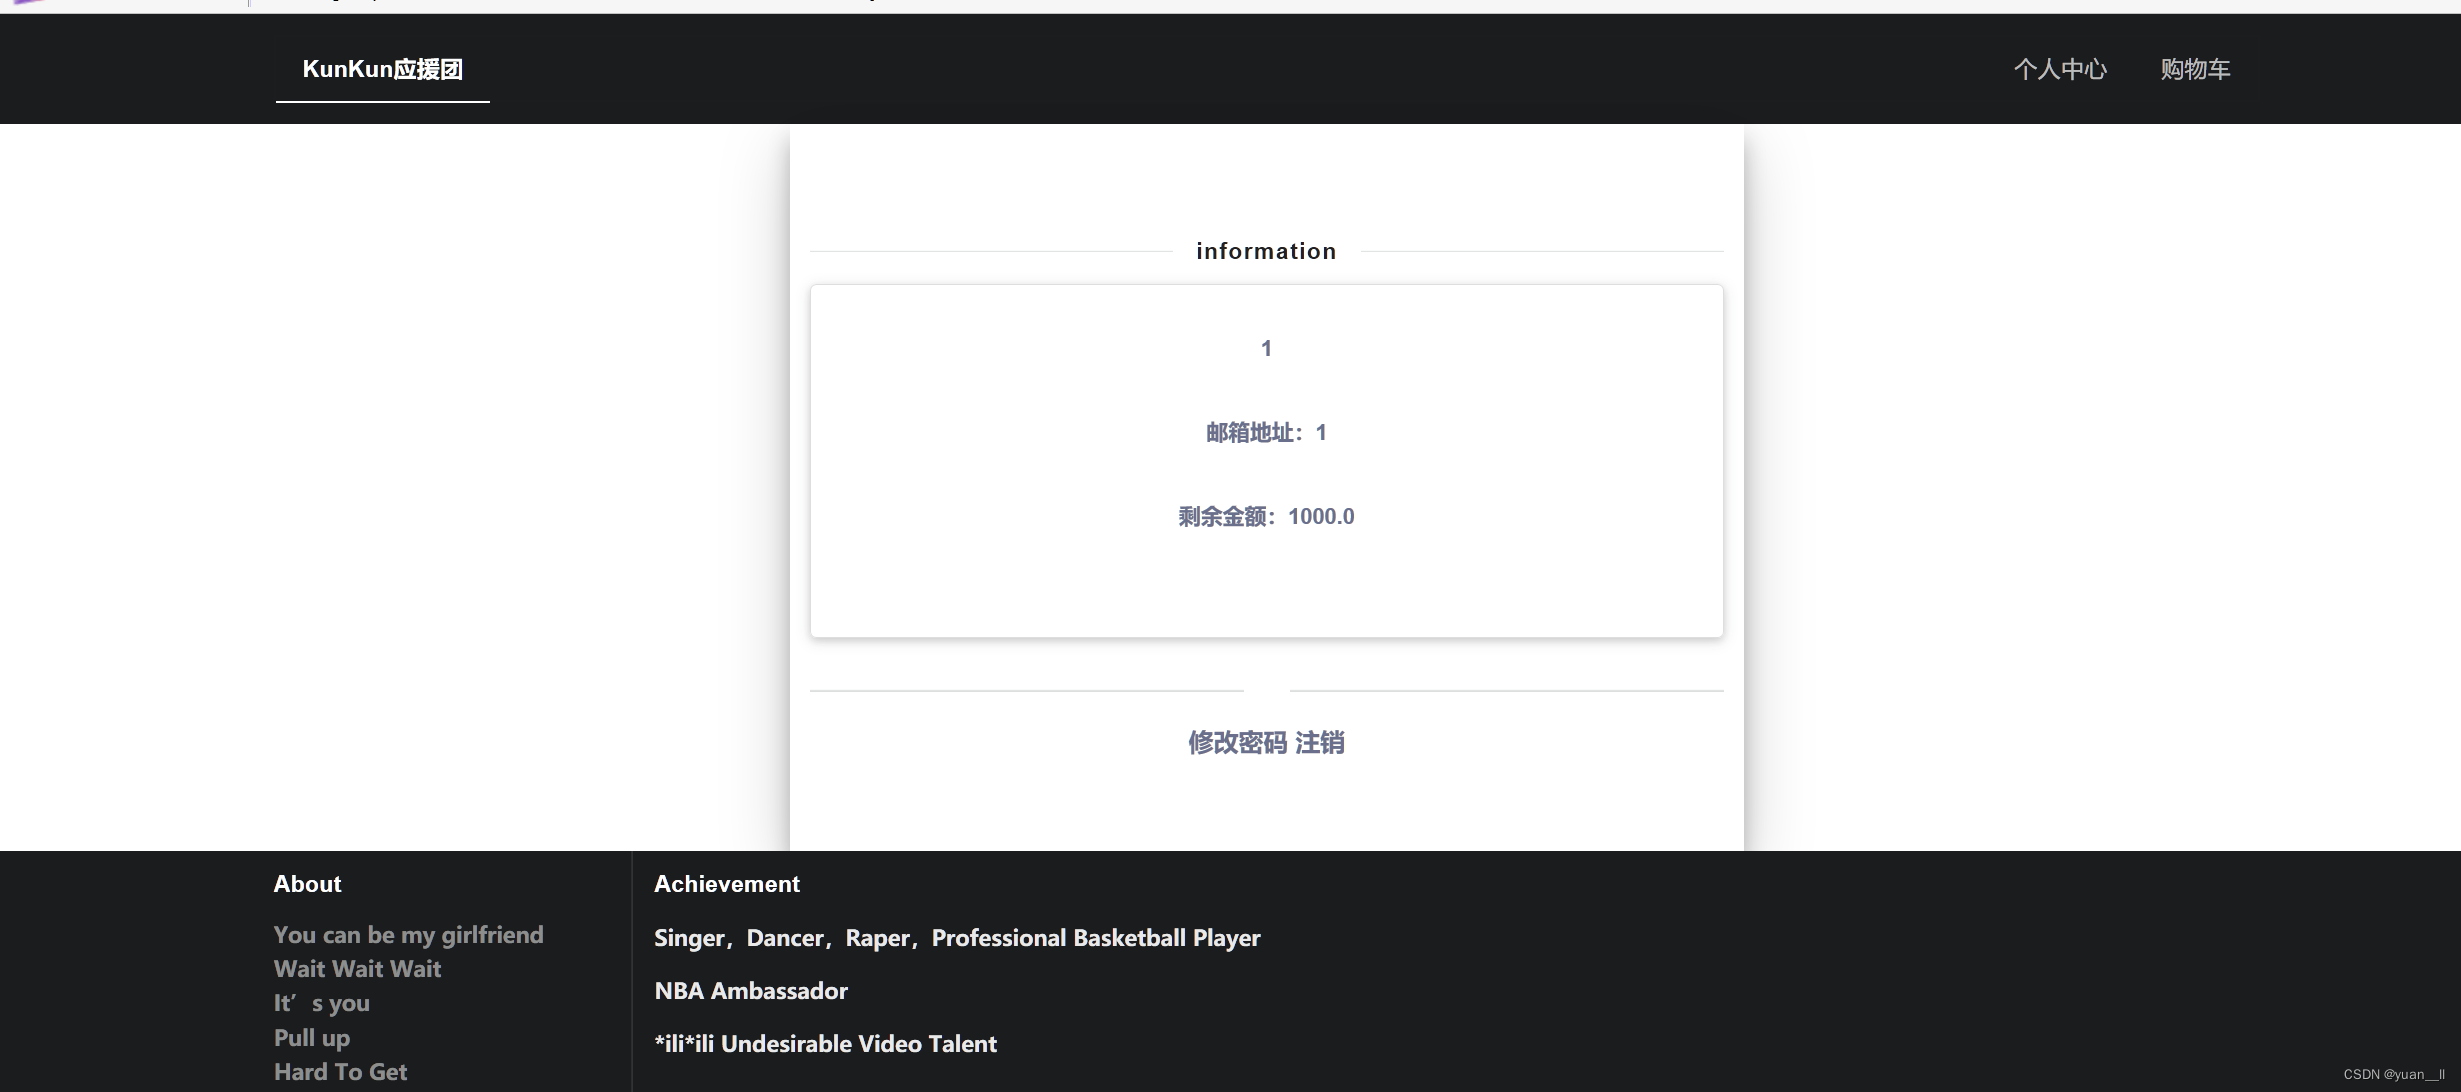Viewport: 2461px width, 1092px height.
Task: Open the 购物车 navigation item
Action: pos(2194,69)
